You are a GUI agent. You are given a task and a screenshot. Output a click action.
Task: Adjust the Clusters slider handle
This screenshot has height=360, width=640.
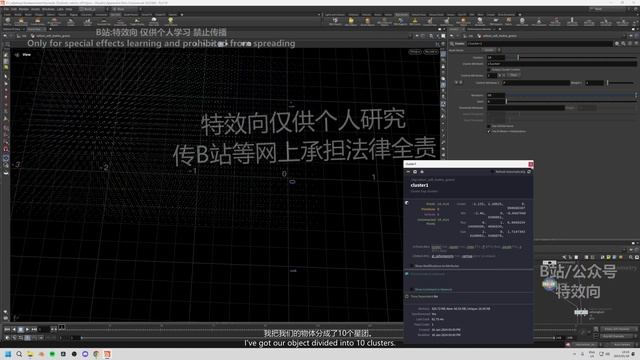pos(518,58)
